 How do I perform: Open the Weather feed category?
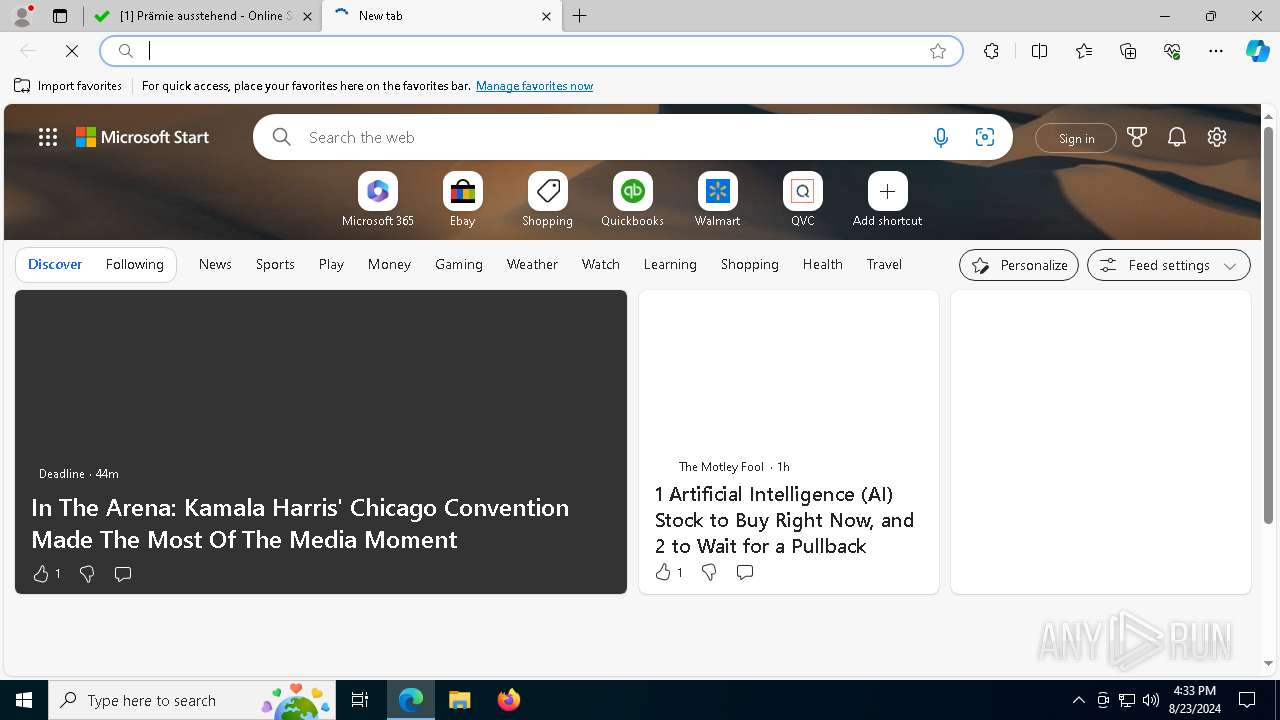[x=532, y=265]
